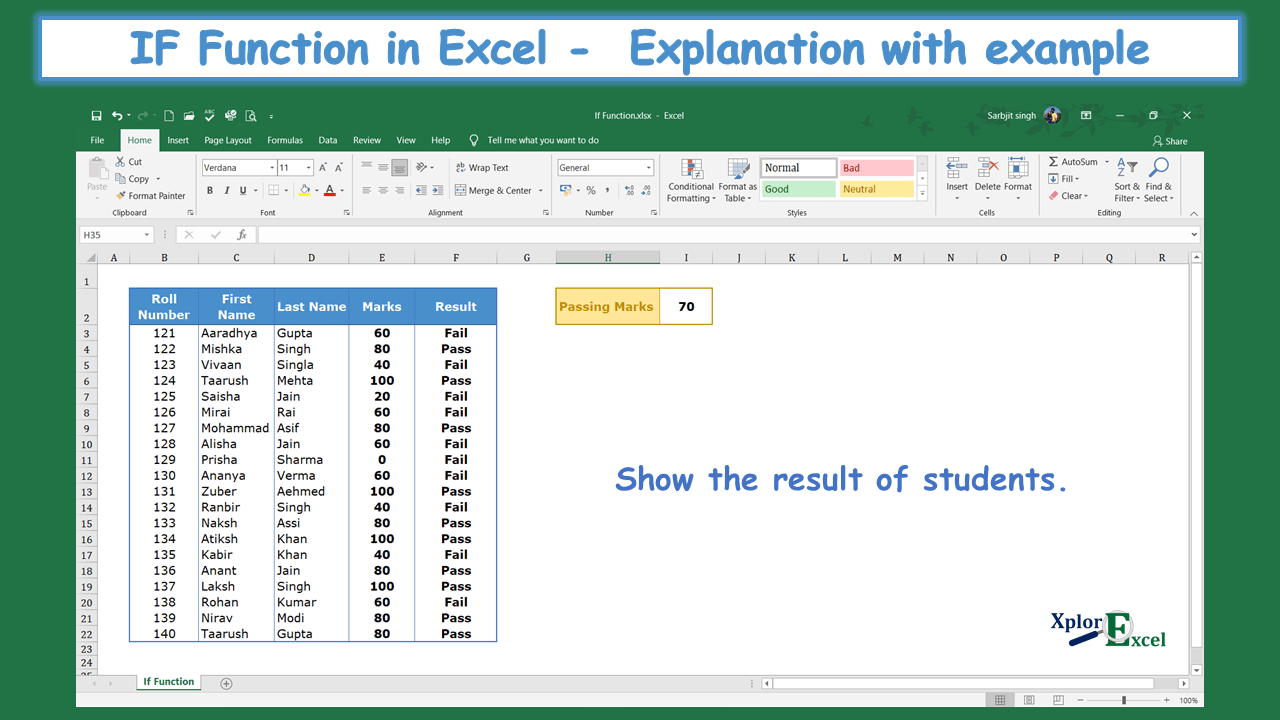Image resolution: width=1280 pixels, height=720 pixels.
Task: Click the zoom slider handle
Action: (1124, 700)
